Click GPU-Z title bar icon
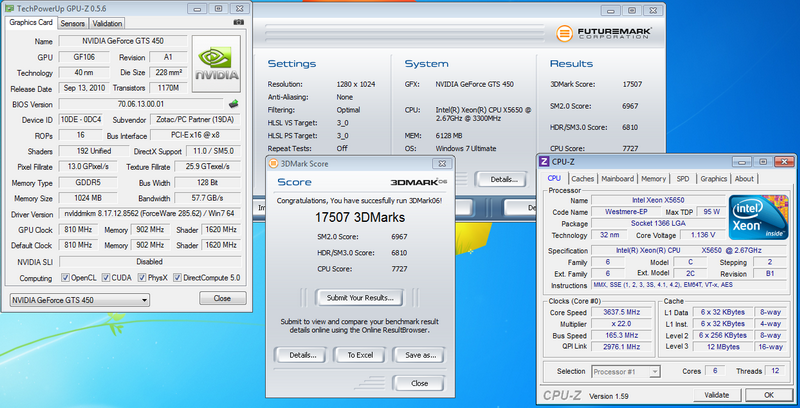This screenshot has height=408, width=800. coord(9,9)
